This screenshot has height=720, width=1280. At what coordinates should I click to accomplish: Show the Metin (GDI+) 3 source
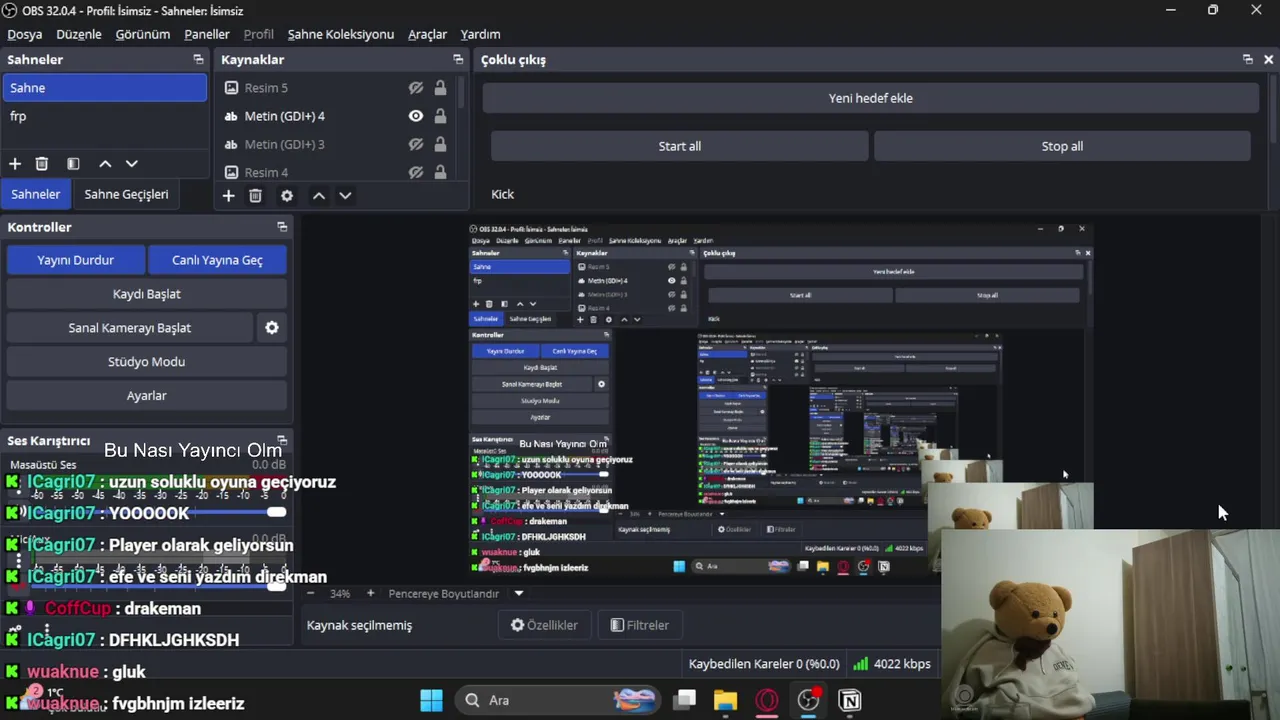point(416,144)
